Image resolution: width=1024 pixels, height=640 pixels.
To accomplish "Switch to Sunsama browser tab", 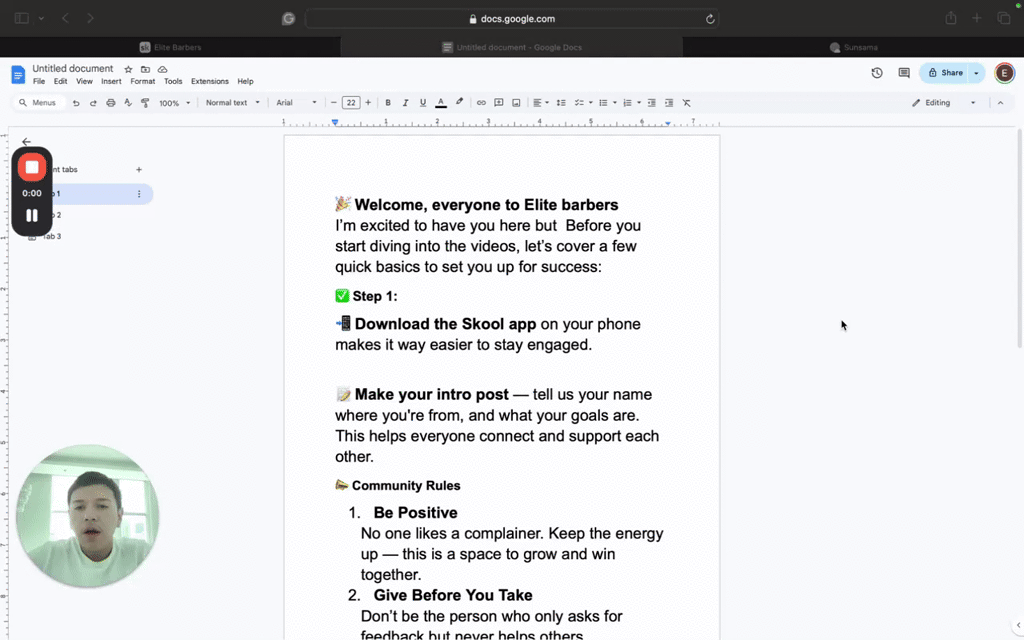I will 854,47.
